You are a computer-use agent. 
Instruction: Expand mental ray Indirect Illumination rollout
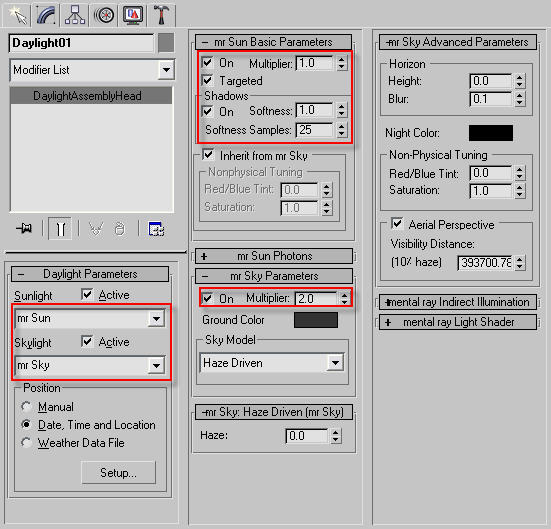(x=458, y=302)
